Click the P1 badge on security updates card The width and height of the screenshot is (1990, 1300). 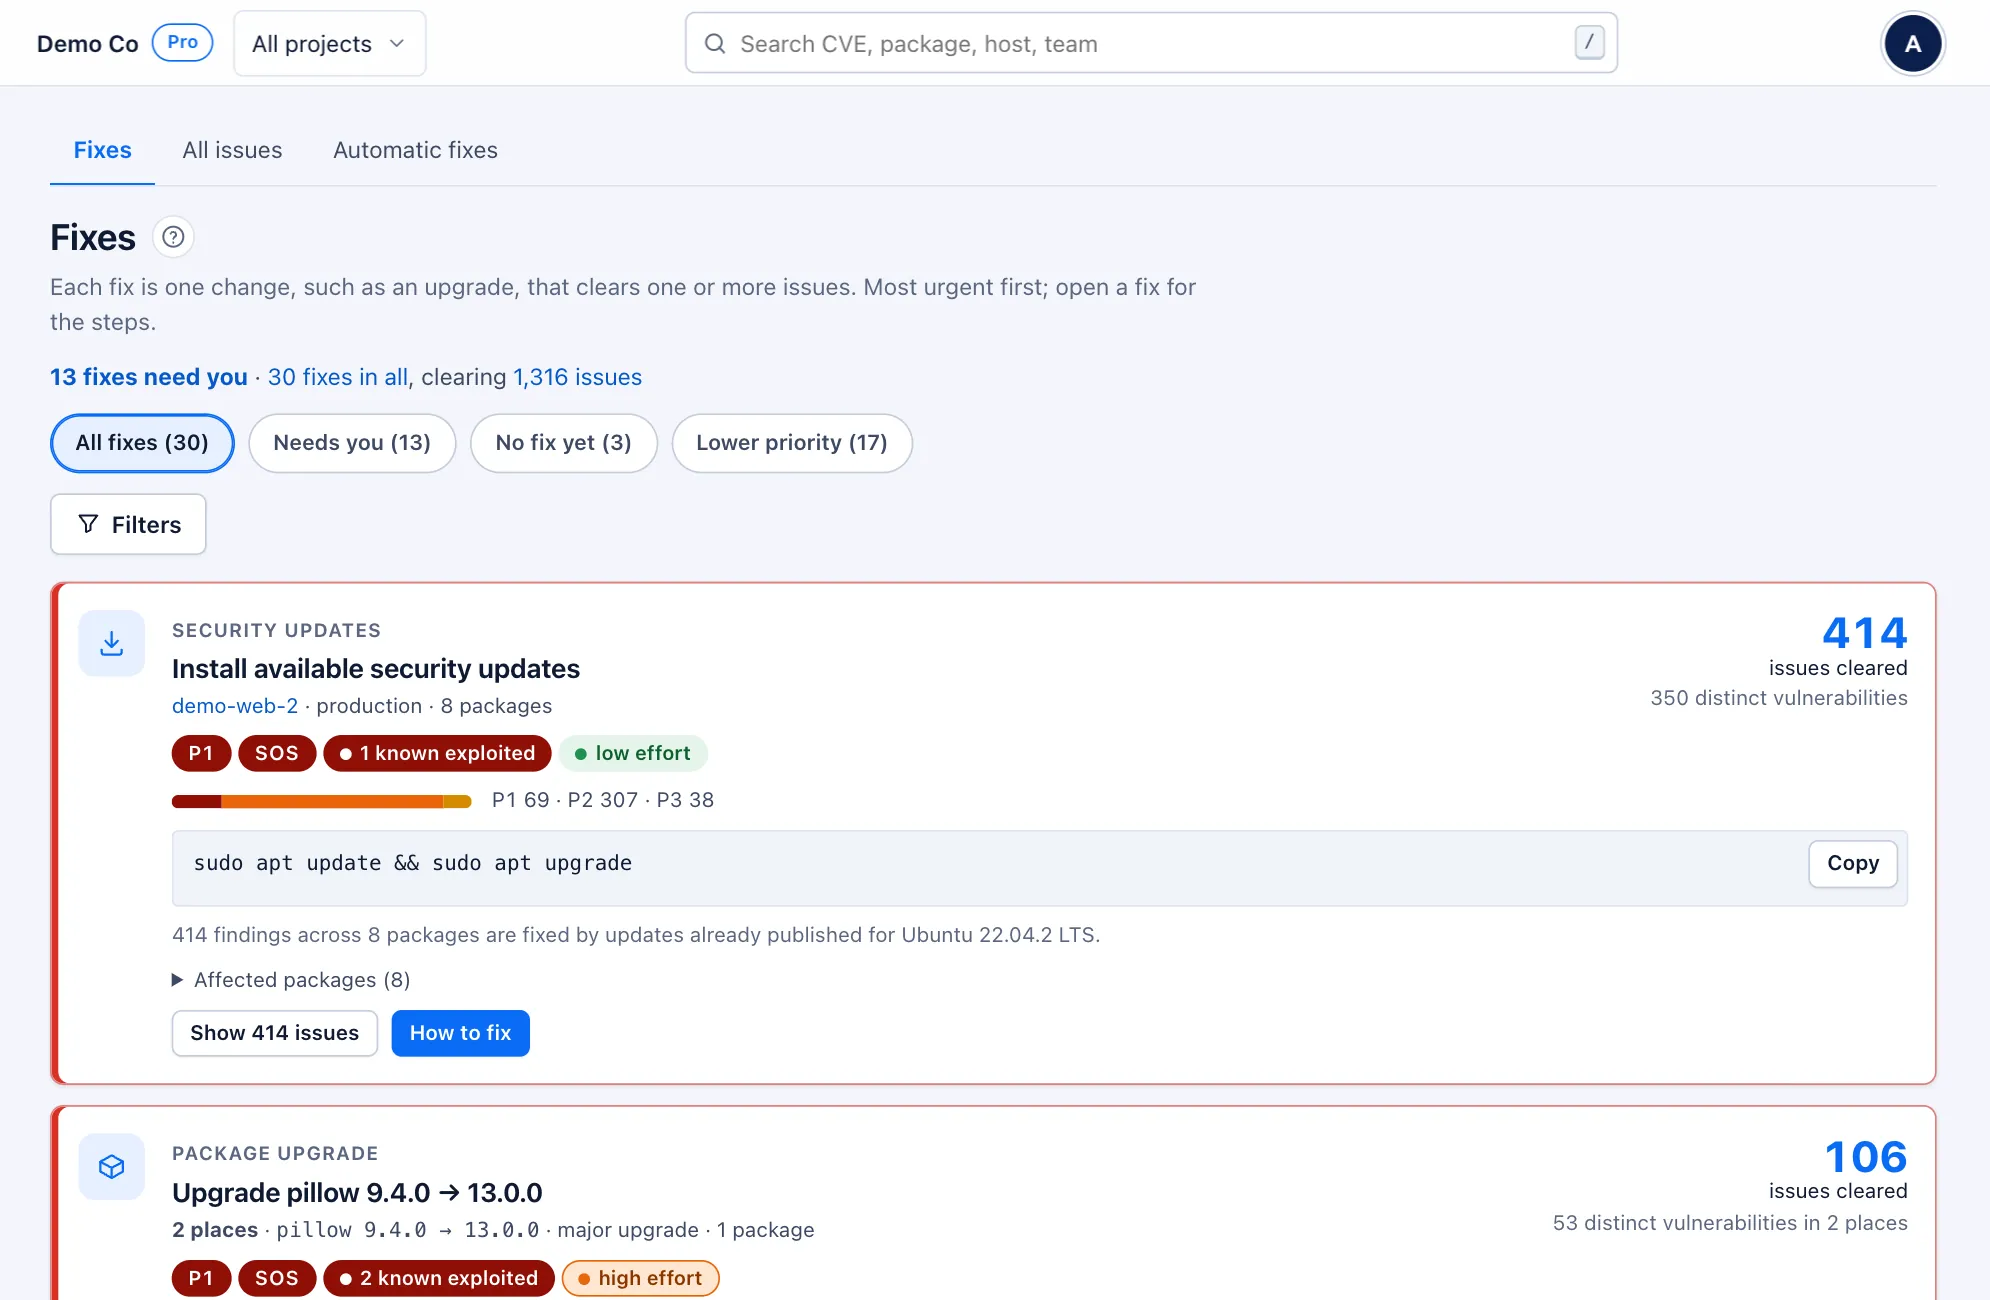click(x=201, y=753)
